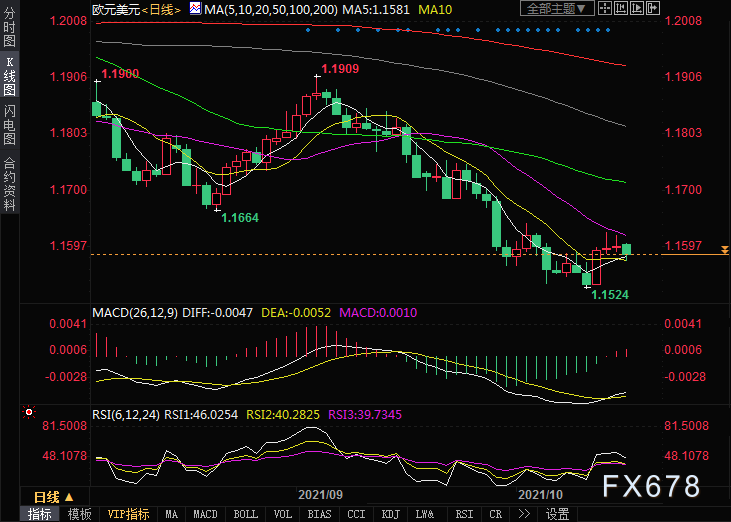Screen dimensions: 731x522
Task: Open the 全部主题 dropdown
Action: click(x=557, y=8)
